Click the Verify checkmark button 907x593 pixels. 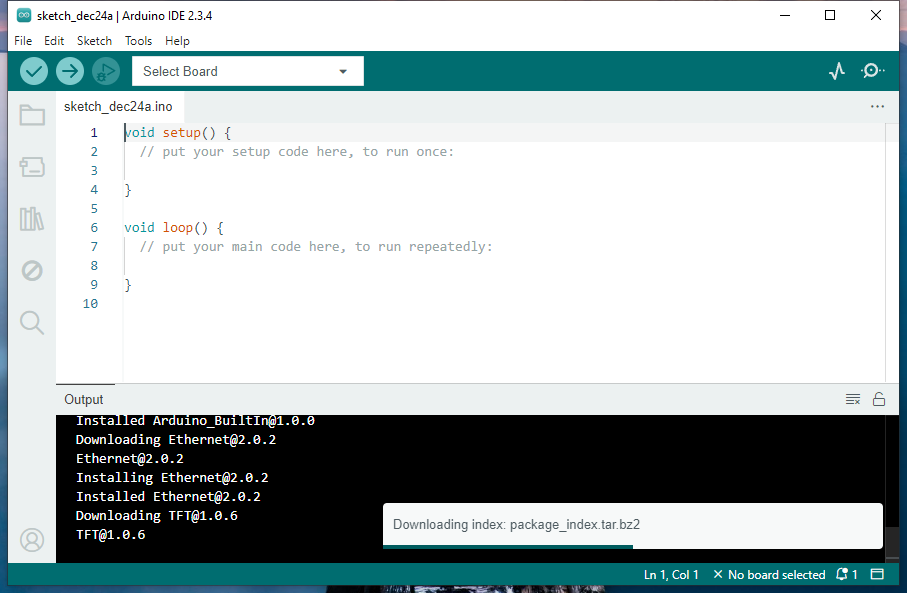point(34,71)
